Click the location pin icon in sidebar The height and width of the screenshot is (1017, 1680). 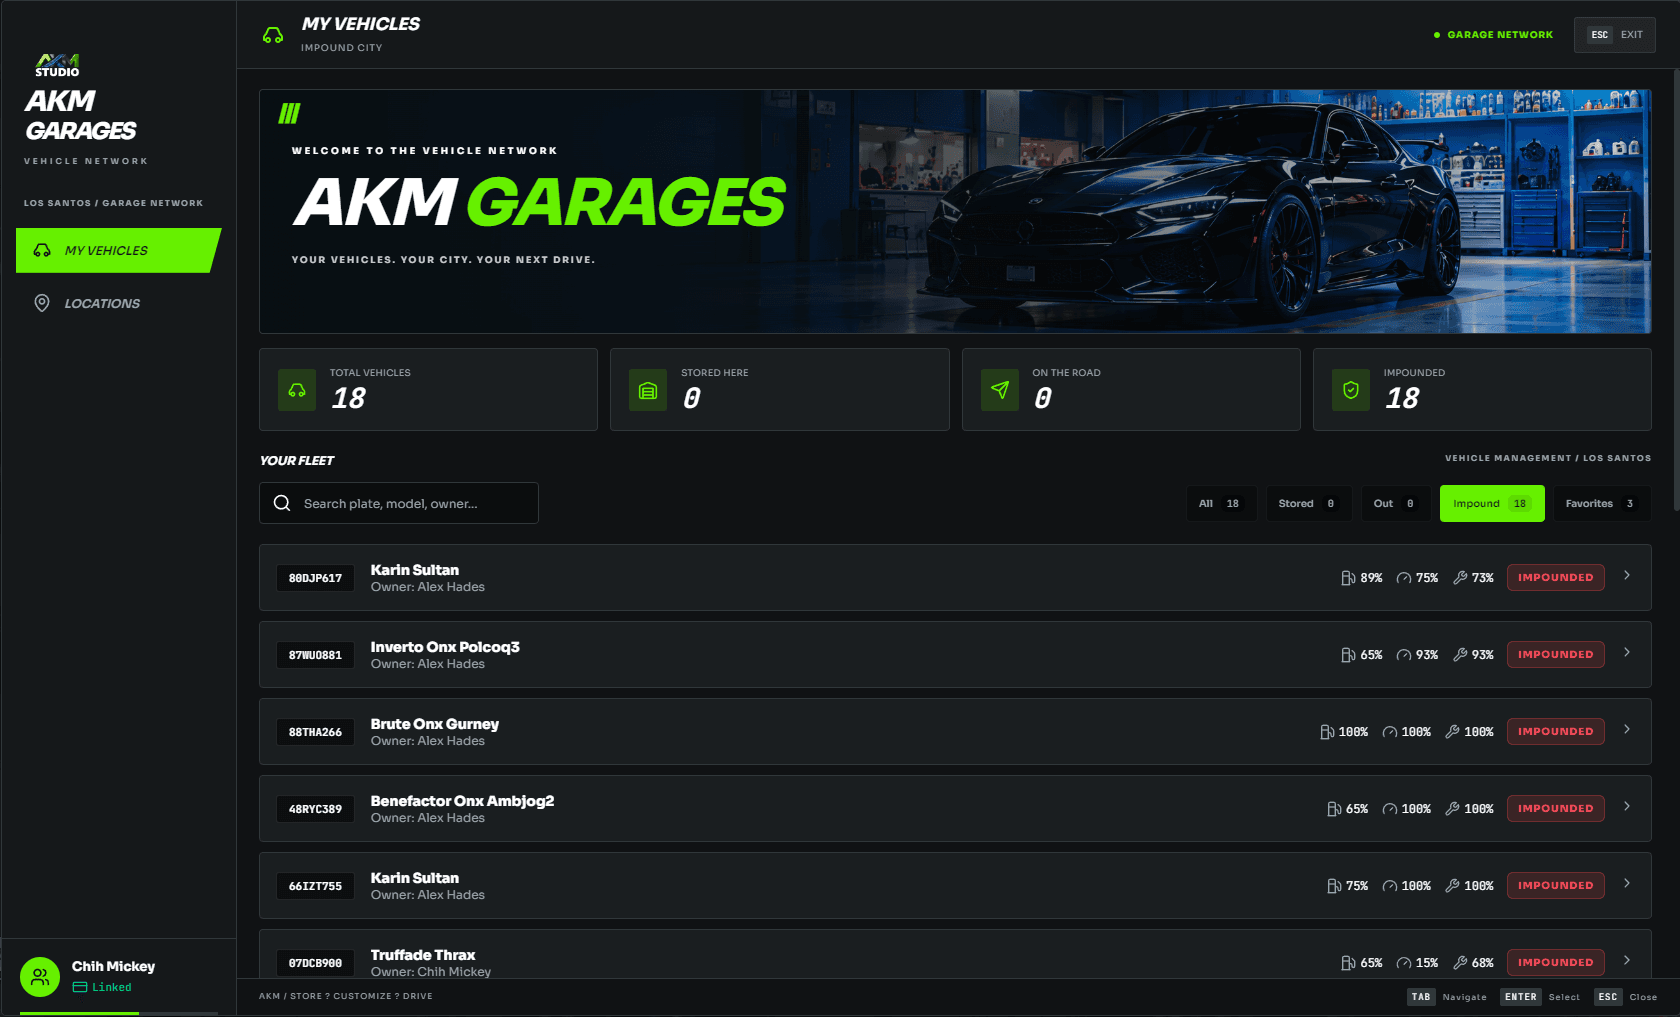pos(42,303)
